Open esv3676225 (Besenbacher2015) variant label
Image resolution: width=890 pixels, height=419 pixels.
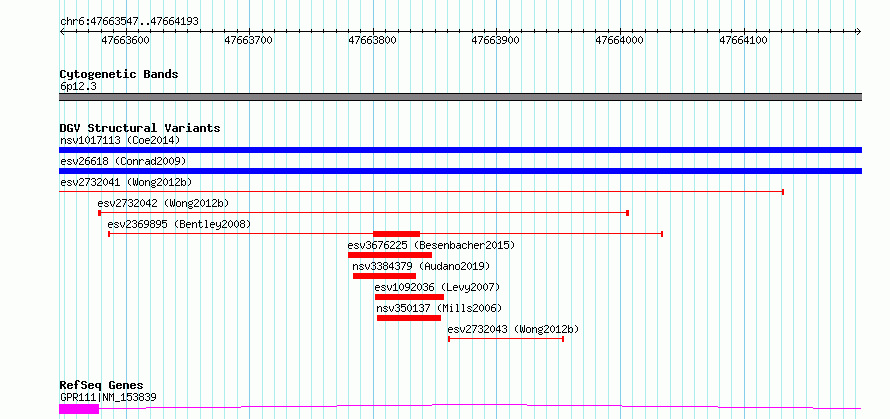click(431, 245)
